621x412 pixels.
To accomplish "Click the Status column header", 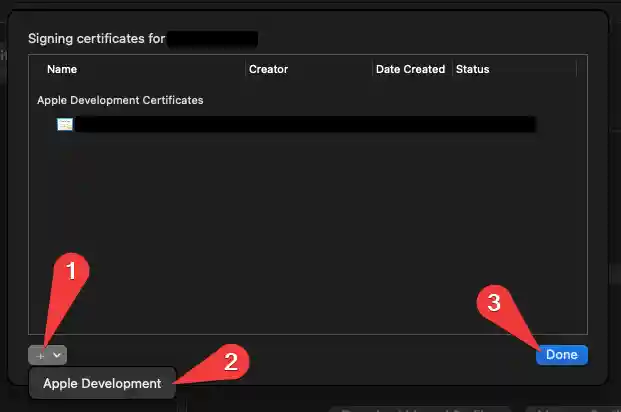I will (x=472, y=69).
